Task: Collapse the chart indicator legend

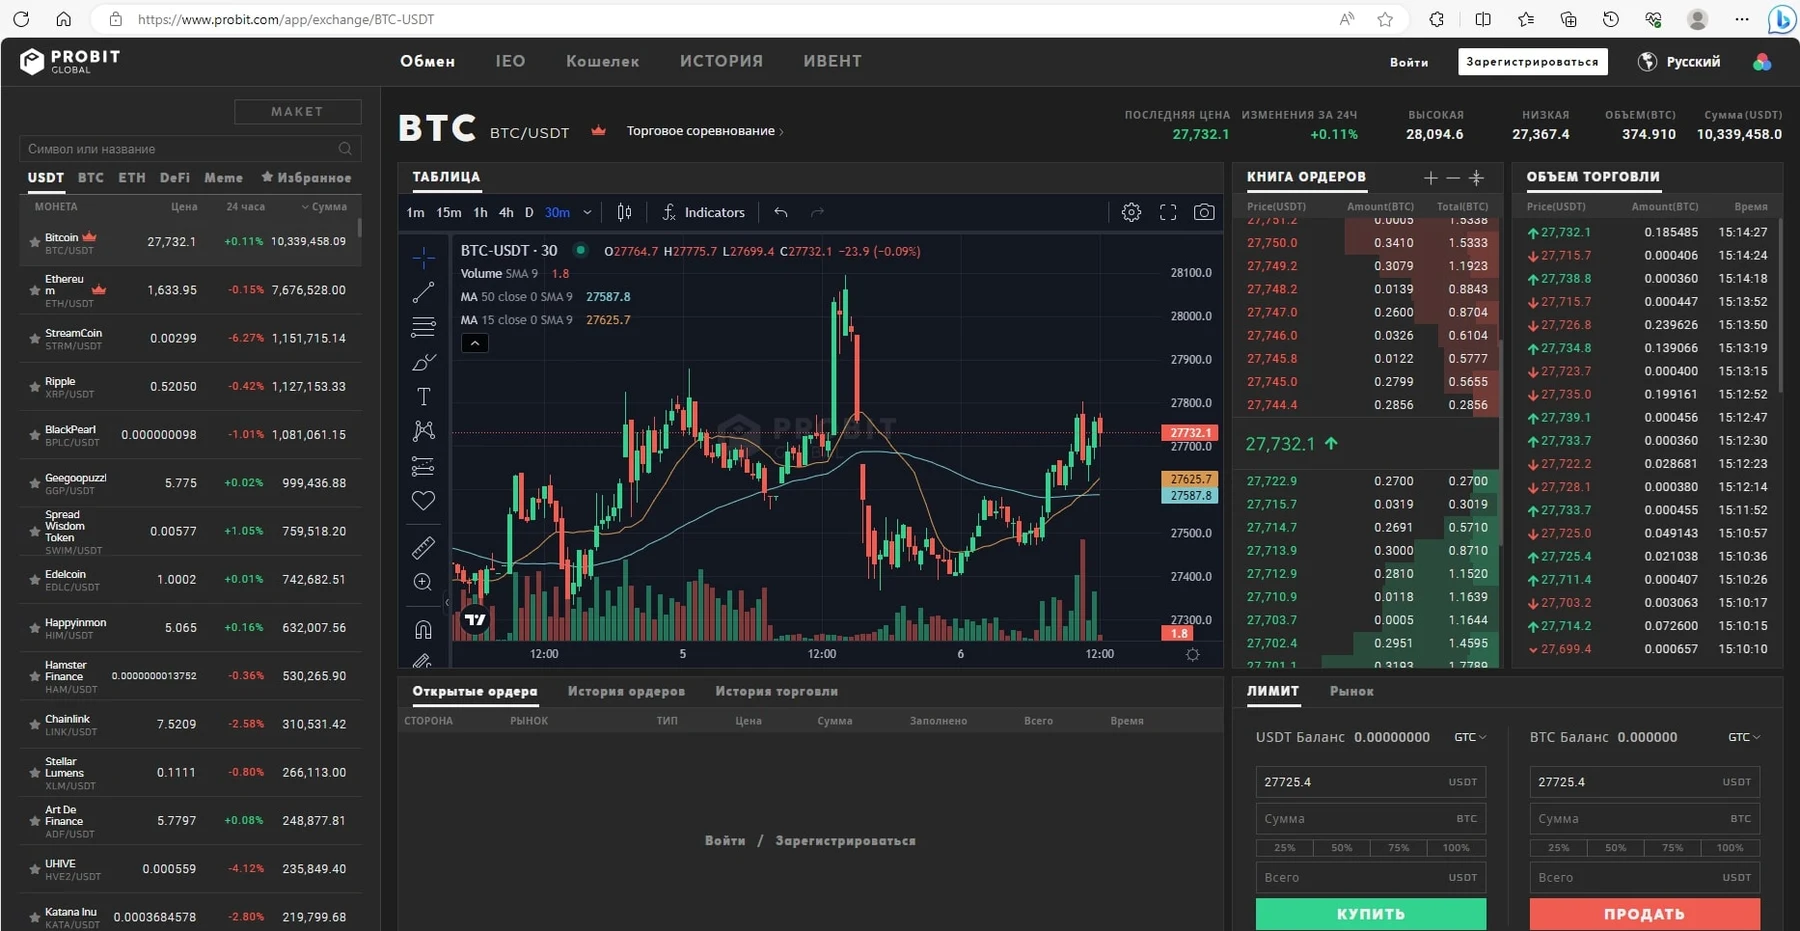Action: click(475, 343)
